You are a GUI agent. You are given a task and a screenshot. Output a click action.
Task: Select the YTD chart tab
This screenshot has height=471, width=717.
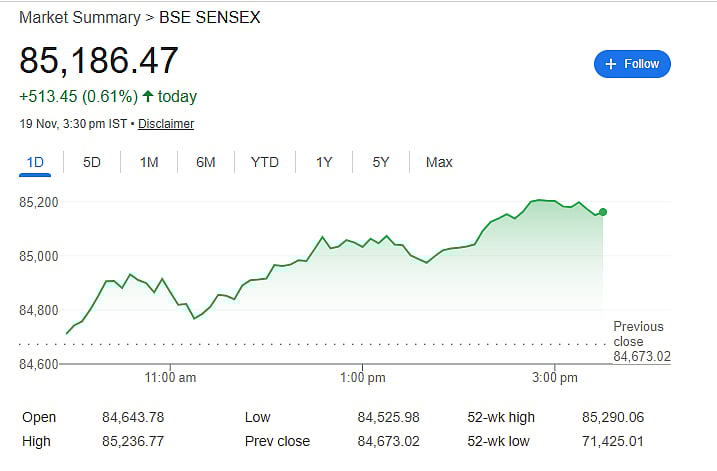point(265,162)
